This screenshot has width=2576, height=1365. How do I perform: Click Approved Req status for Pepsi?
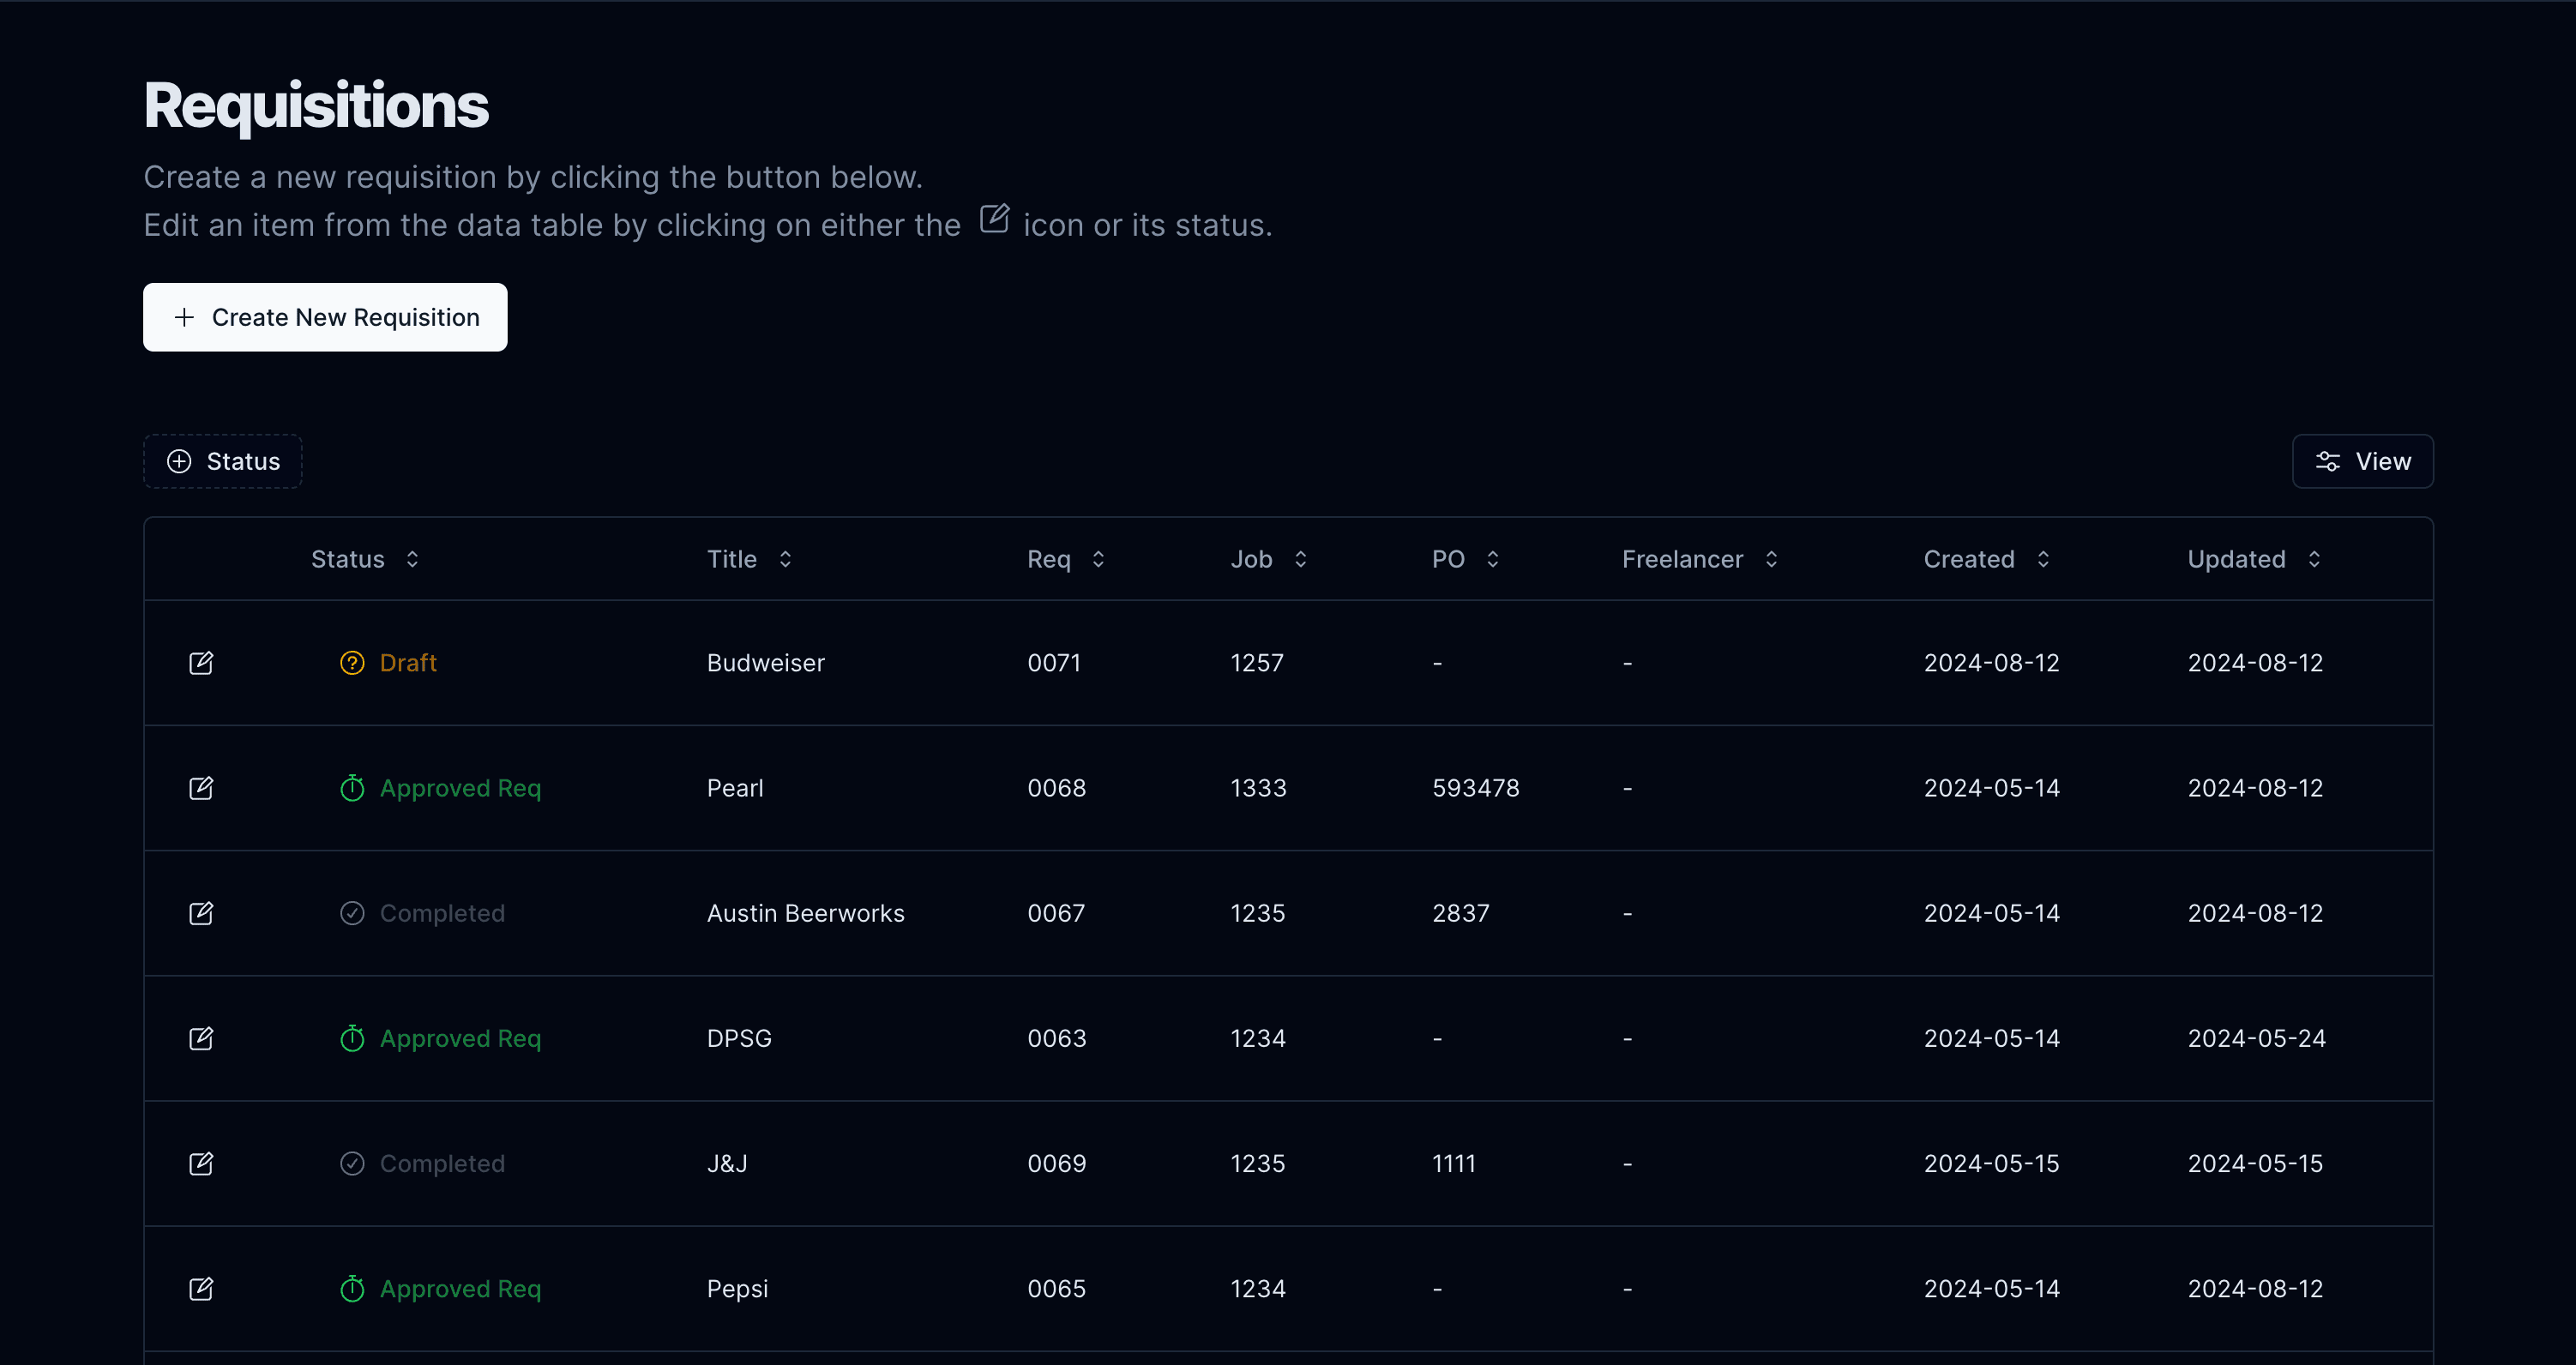click(x=460, y=1288)
